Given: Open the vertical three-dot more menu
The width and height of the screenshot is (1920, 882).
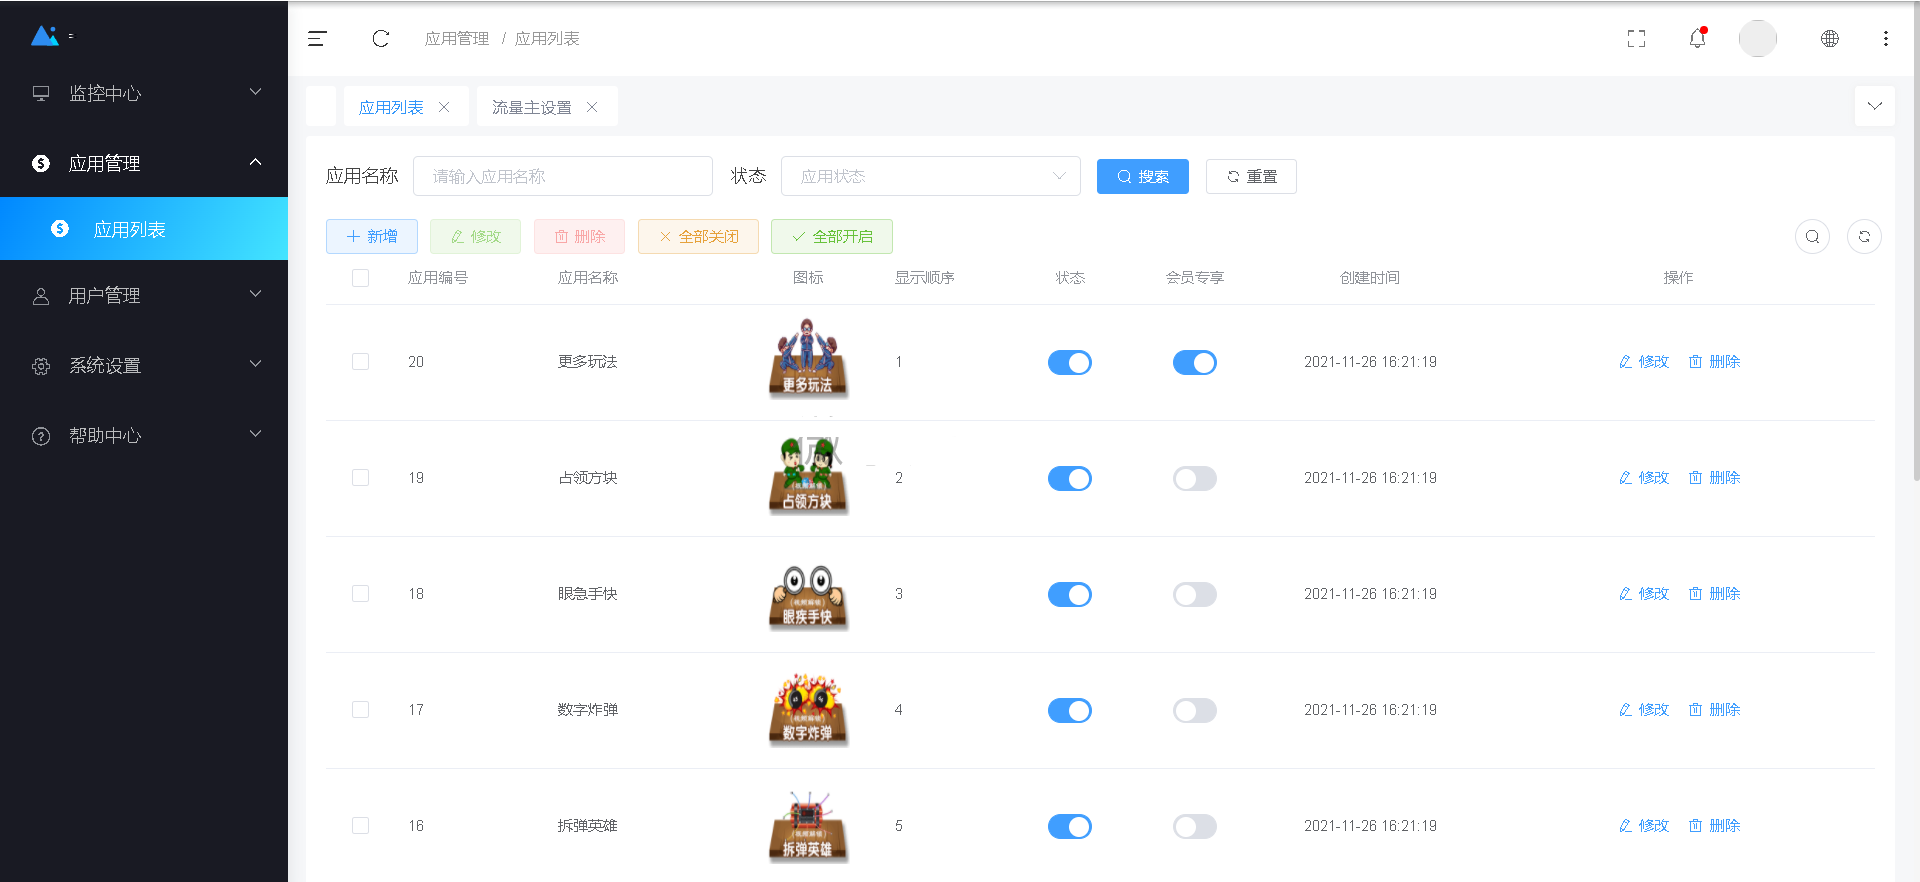Looking at the screenshot, I should (x=1886, y=39).
